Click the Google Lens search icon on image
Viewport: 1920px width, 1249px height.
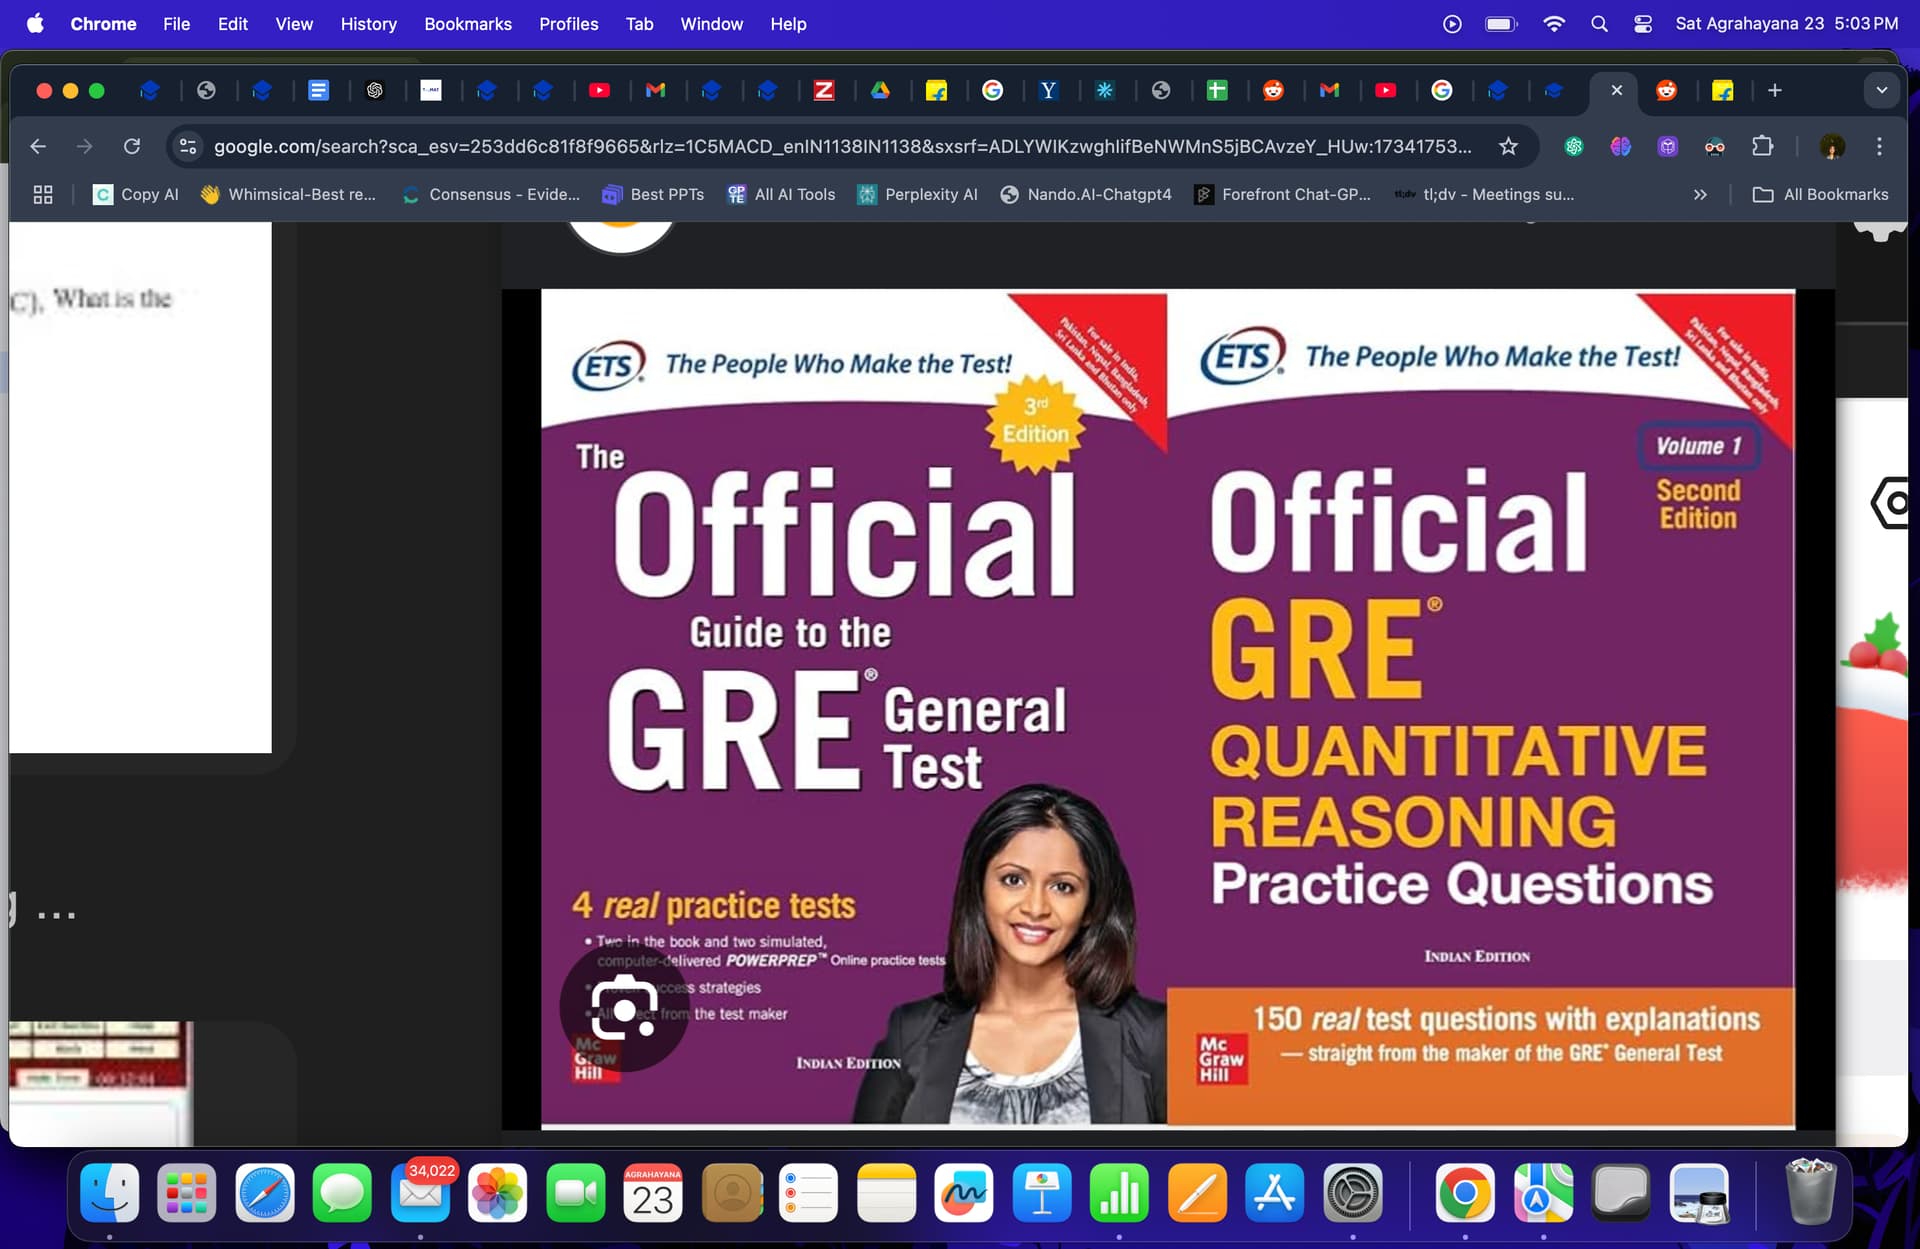tap(624, 1008)
